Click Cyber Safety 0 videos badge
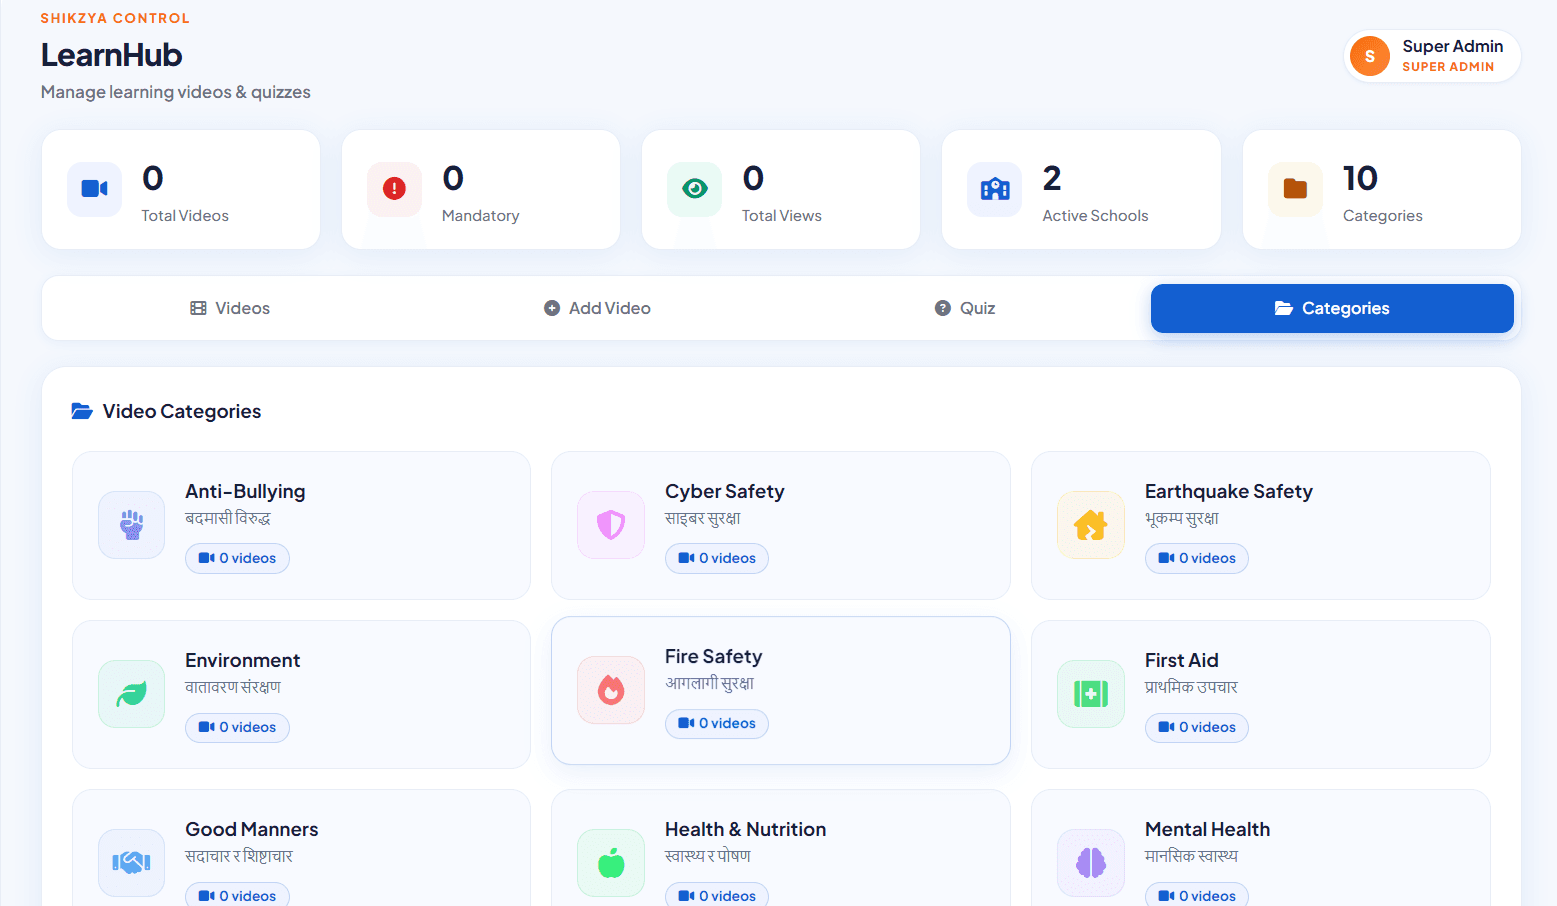Image resolution: width=1557 pixels, height=906 pixels. 717,558
